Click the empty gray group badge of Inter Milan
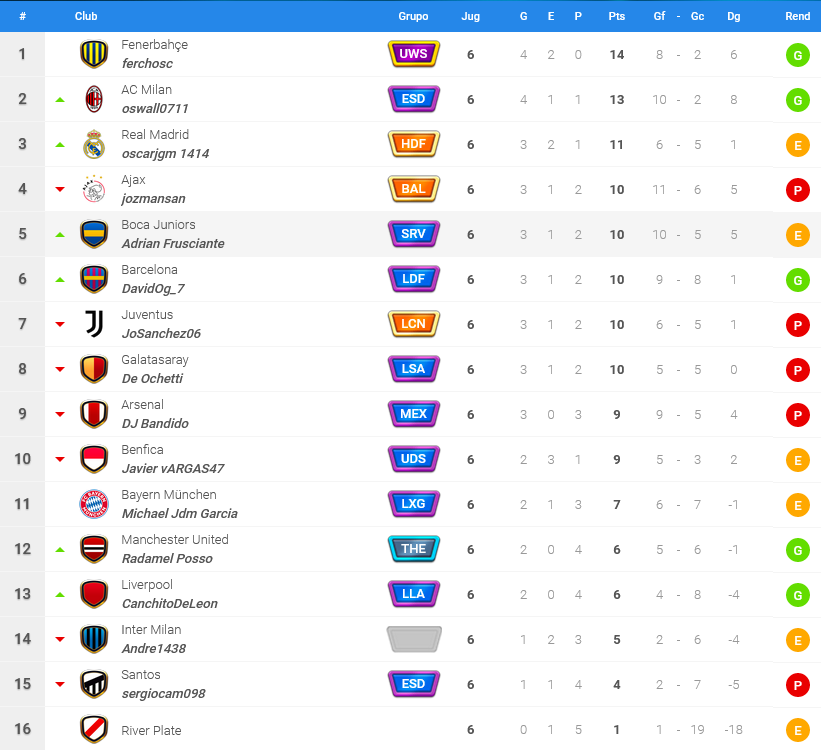Image resolution: width=821 pixels, height=750 pixels. (x=414, y=639)
